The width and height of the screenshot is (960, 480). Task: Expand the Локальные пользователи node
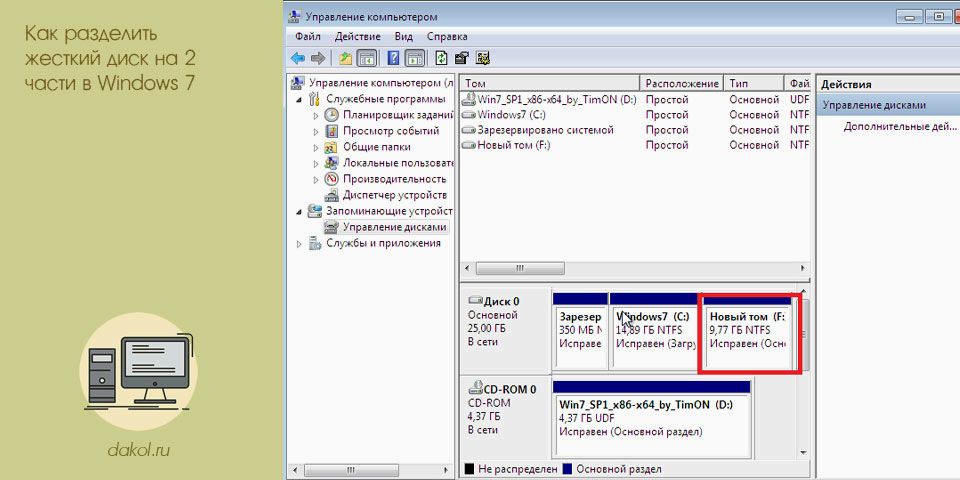pos(316,163)
